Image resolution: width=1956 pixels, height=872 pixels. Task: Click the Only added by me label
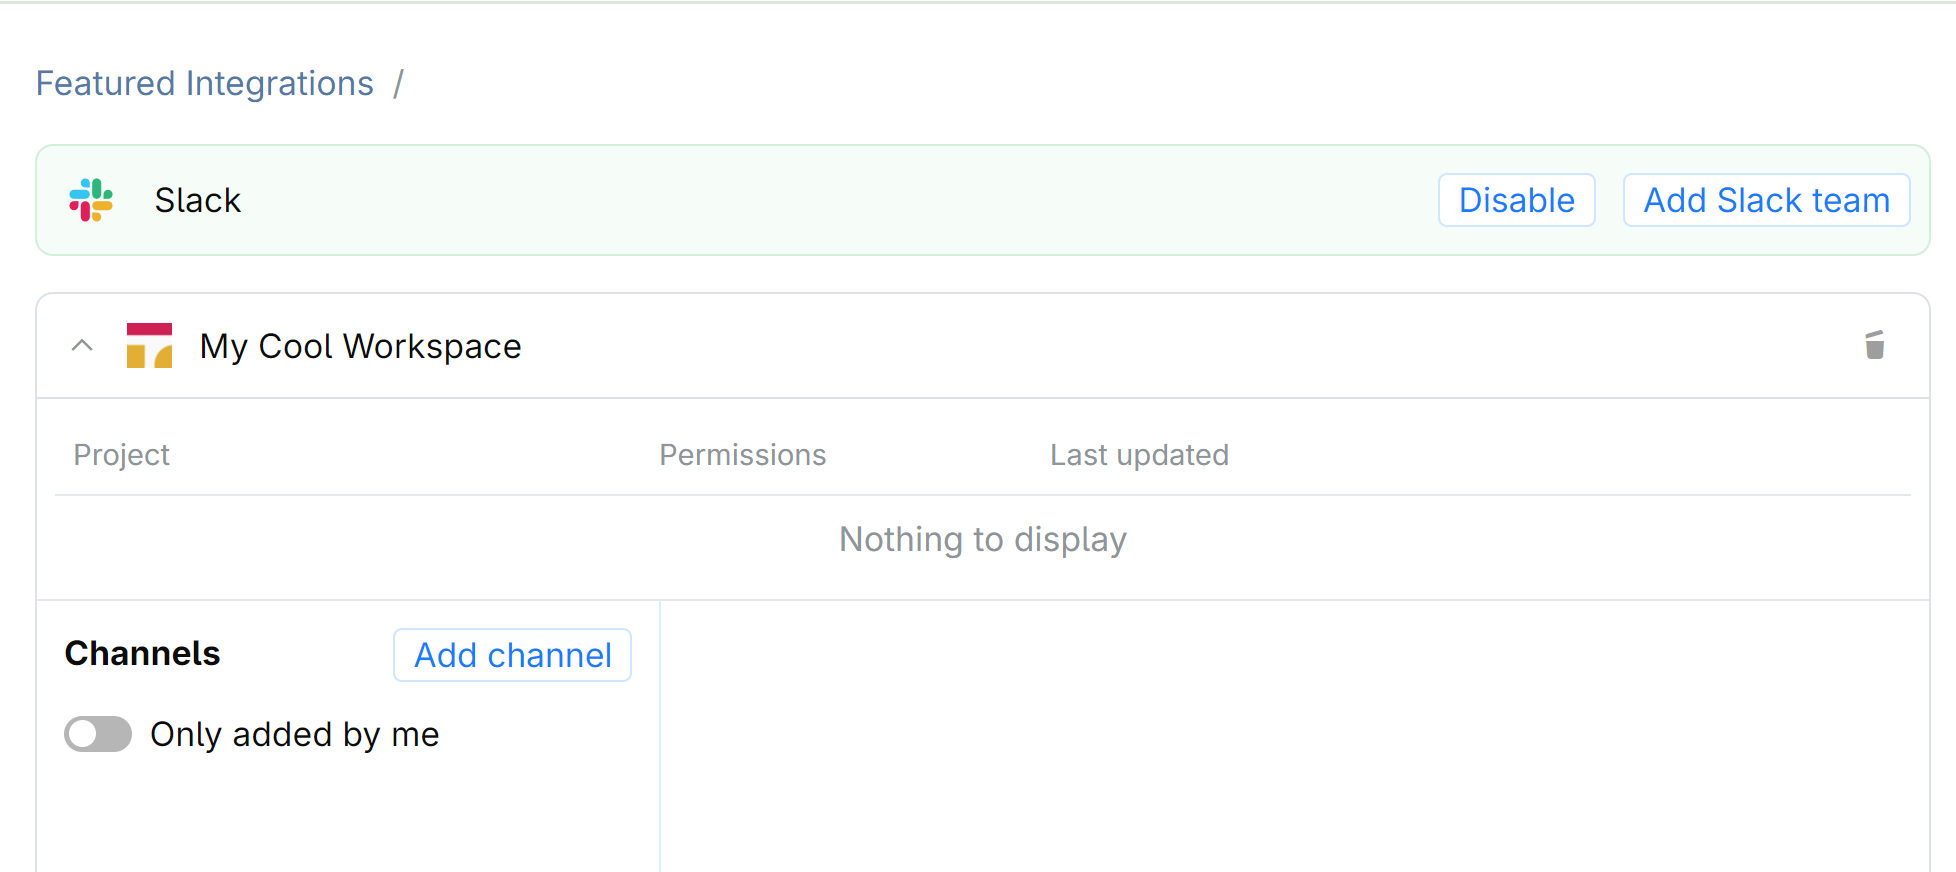coord(295,734)
